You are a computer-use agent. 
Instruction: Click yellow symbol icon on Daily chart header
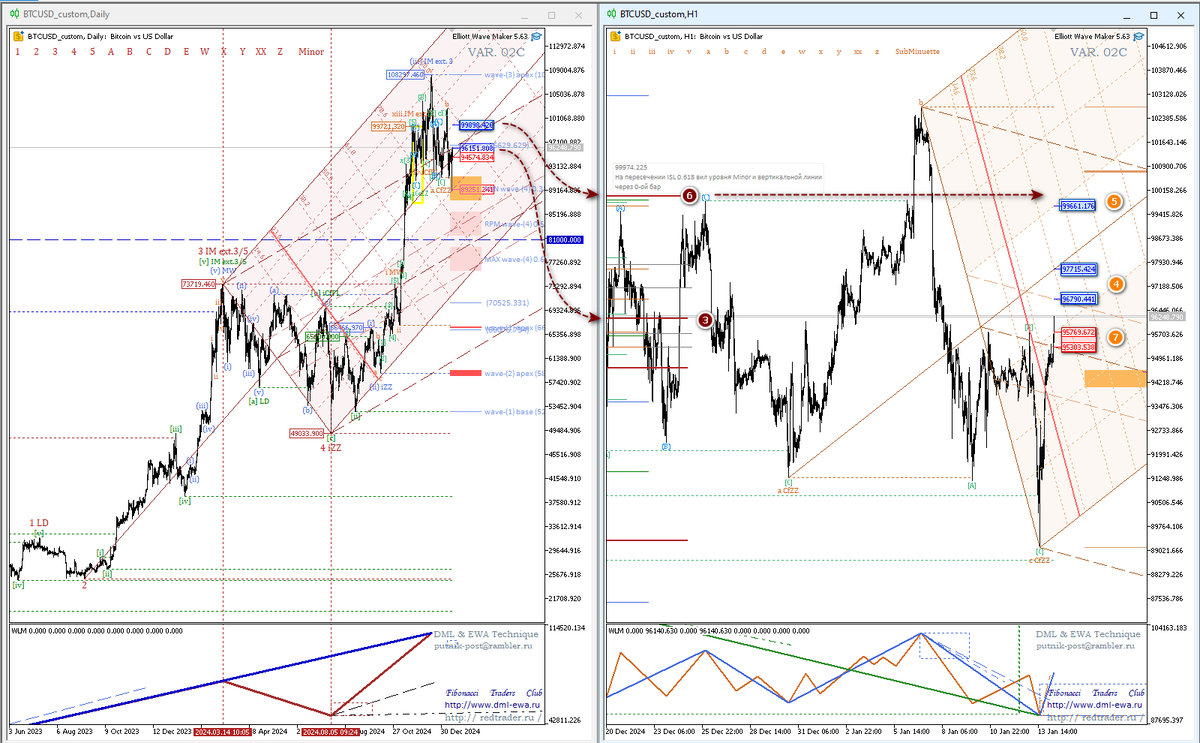pos(20,35)
